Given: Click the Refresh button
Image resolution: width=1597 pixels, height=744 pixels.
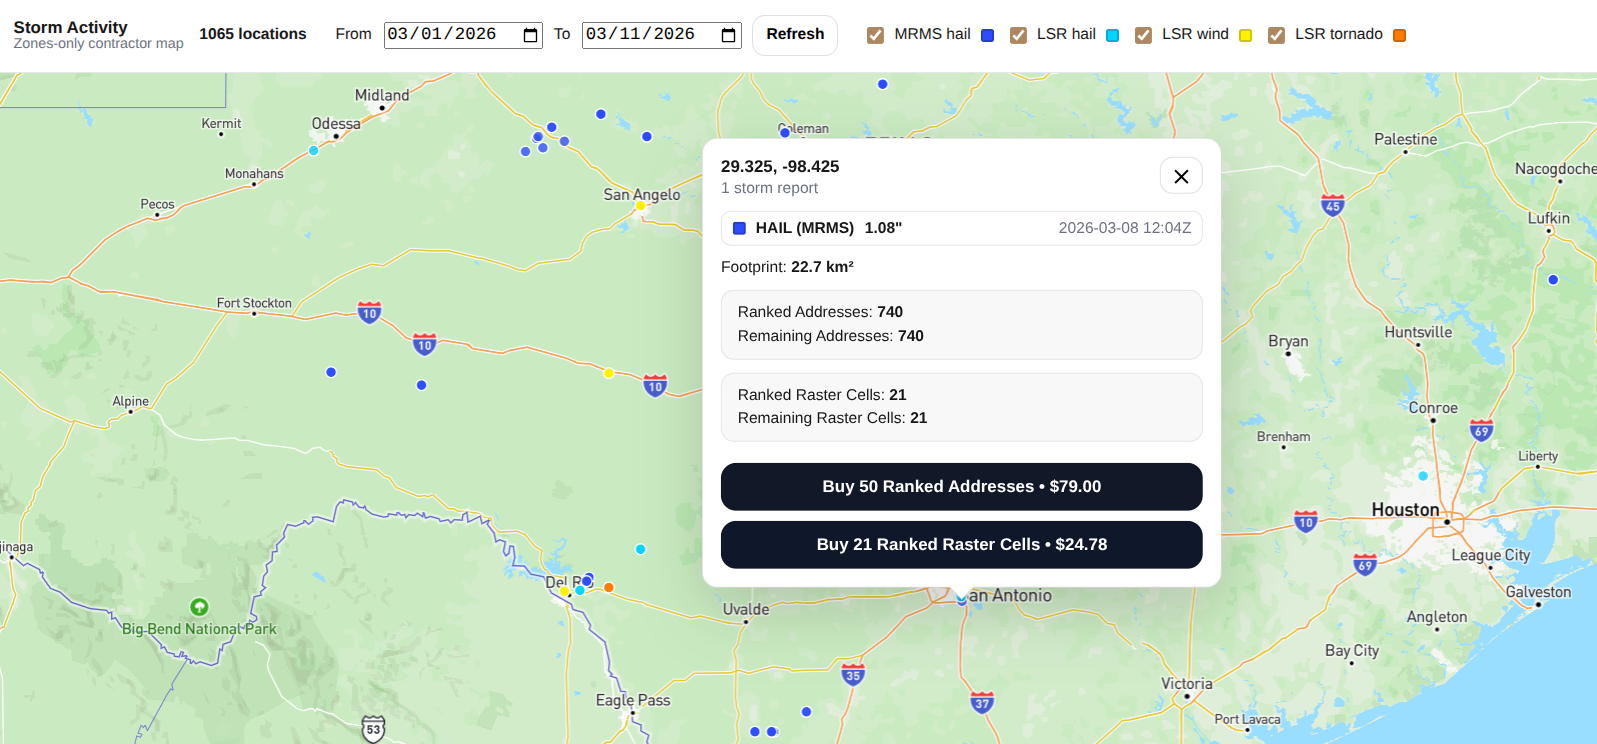Looking at the screenshot, I should click(x=794, y=35).
